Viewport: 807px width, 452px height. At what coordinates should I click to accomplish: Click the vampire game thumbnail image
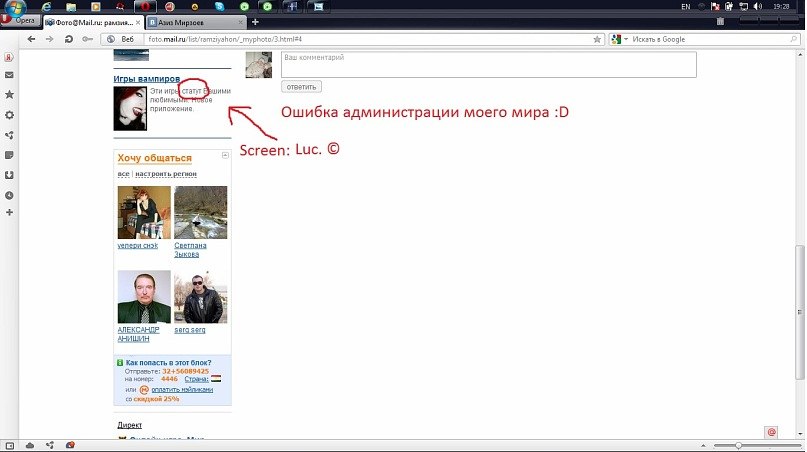tap(130, 108)
